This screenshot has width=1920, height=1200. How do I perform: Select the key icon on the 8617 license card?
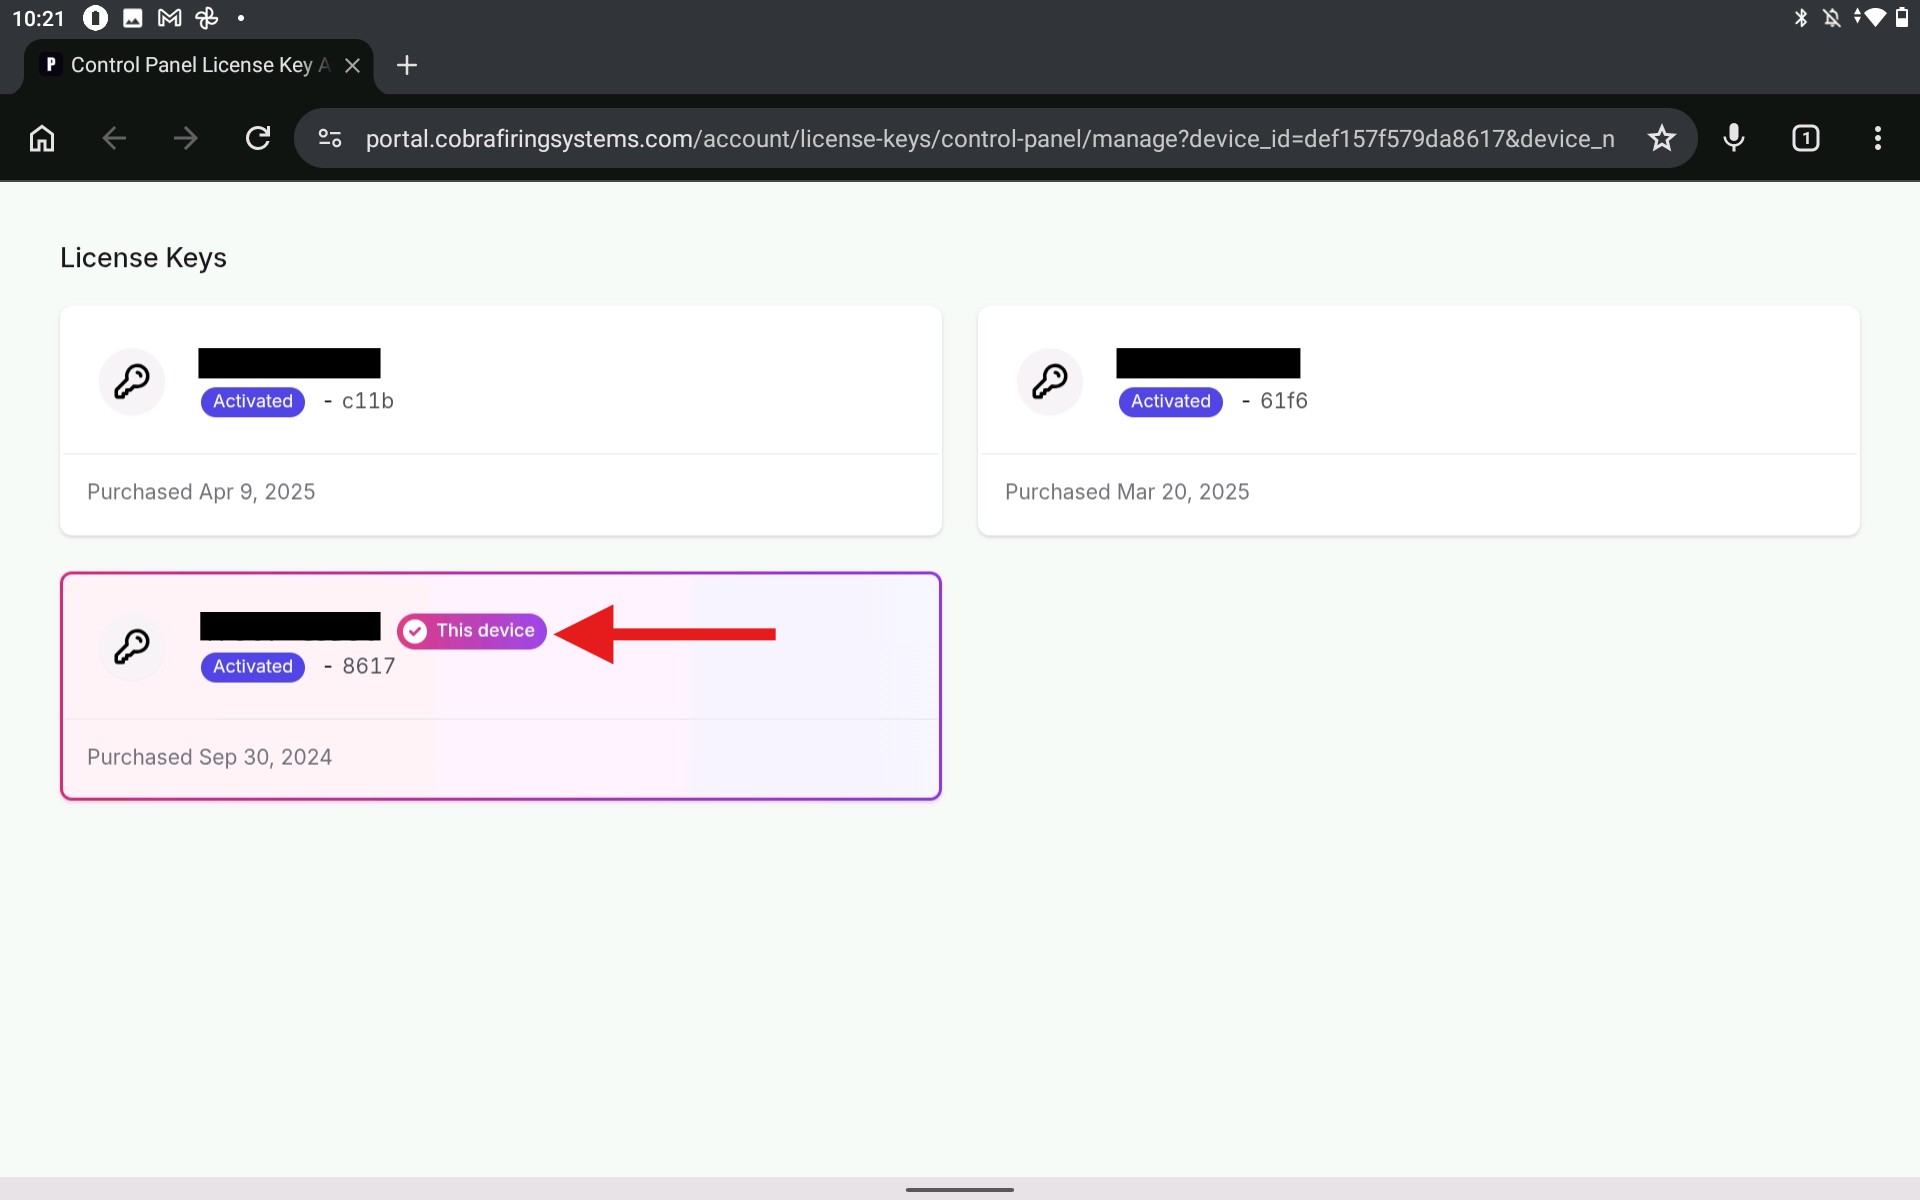(x=131, y=647)
